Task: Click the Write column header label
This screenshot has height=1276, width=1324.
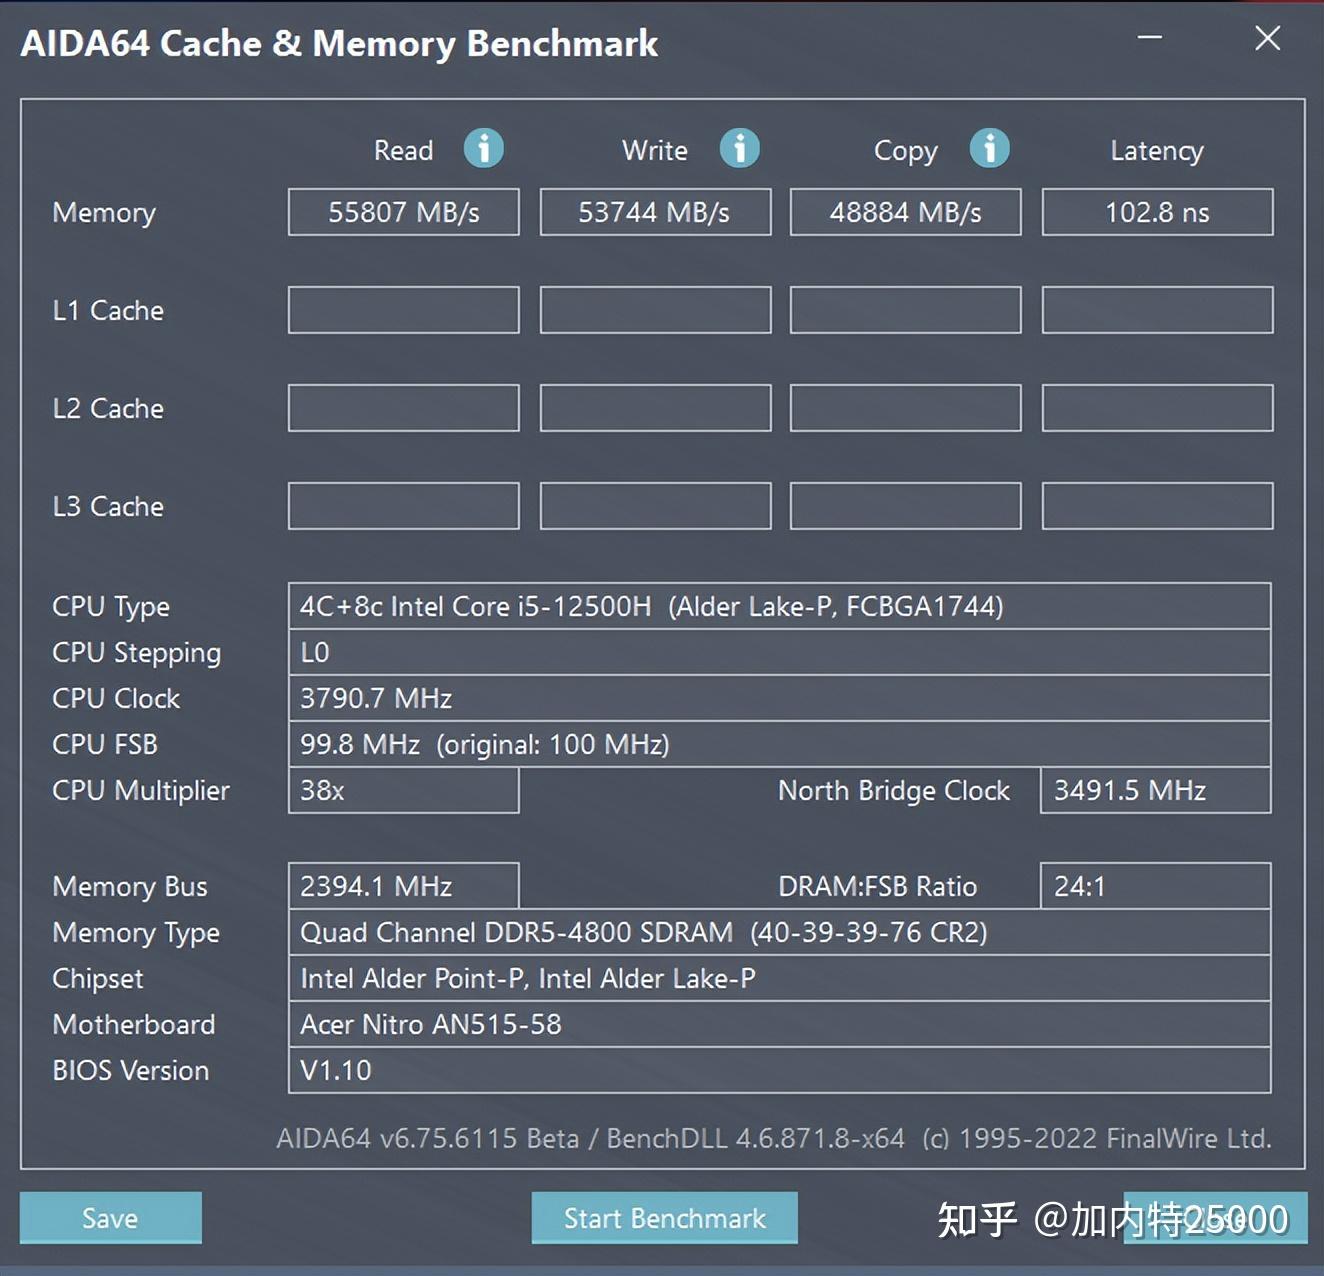Action: click(x=655, y=150)
